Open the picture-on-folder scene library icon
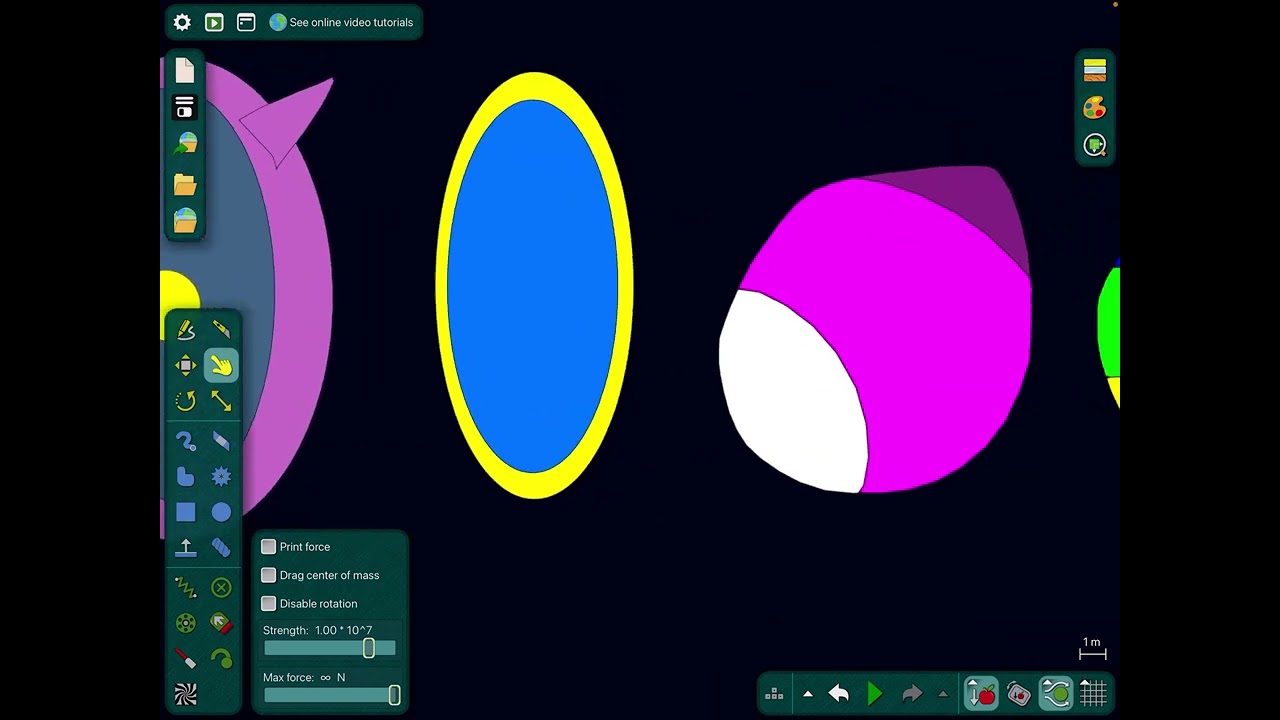Image resolution: width=1280 pixels, height=720 pixels. coord(185,220)
